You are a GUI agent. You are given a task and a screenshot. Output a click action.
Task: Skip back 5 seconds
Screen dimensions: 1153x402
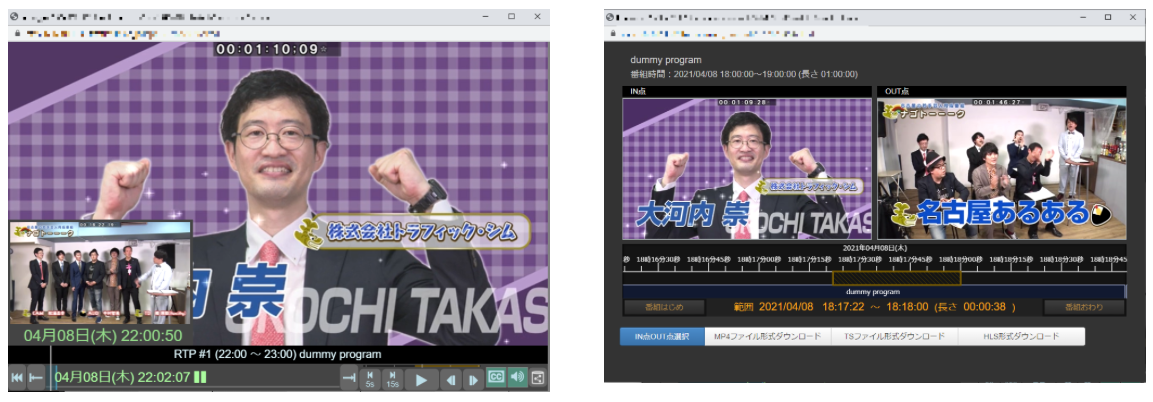click(x=370, y=378)
